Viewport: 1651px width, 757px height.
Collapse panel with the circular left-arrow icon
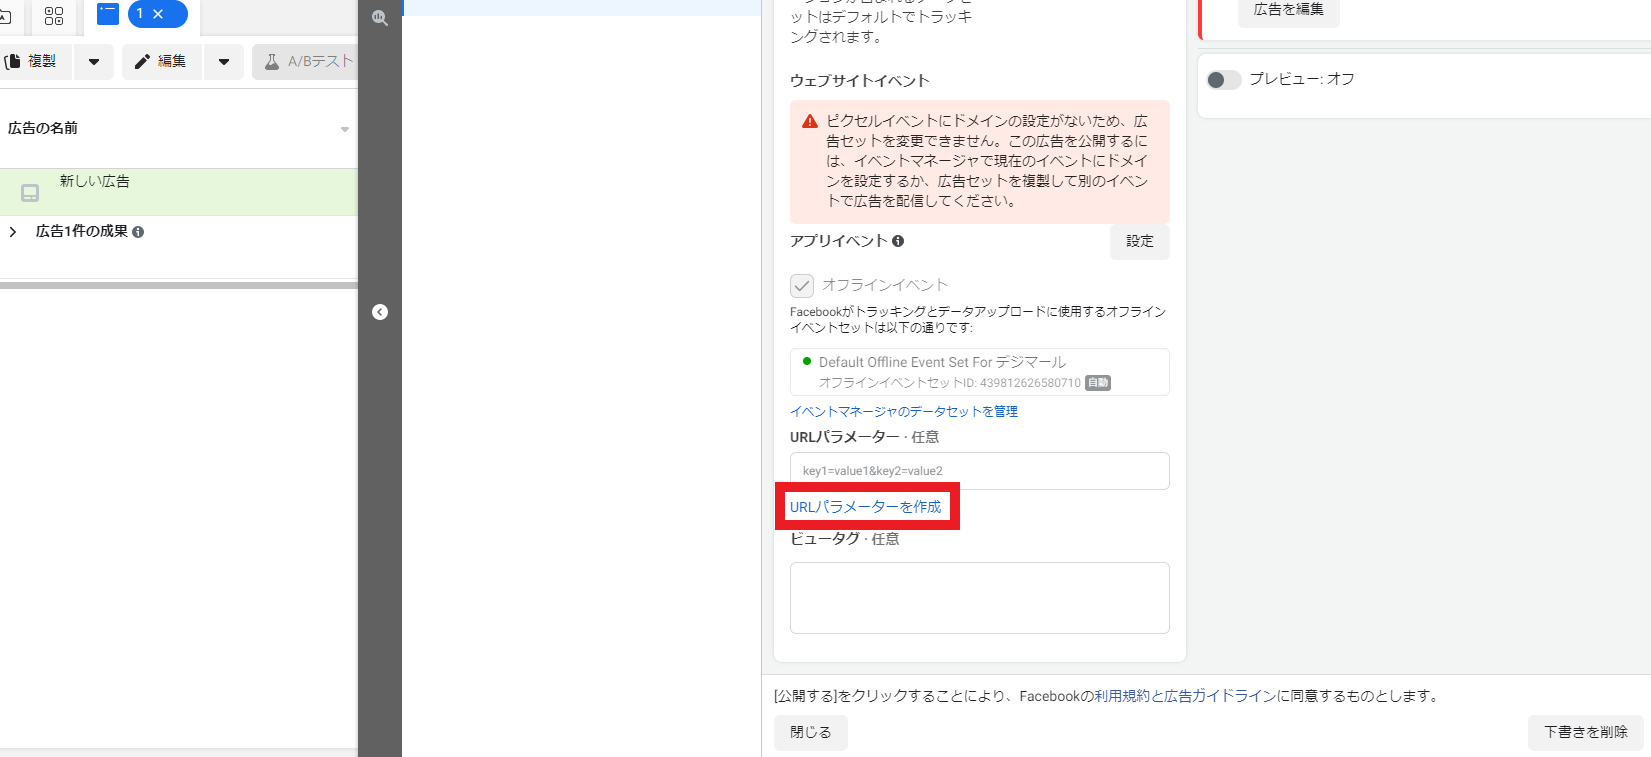click(380, 312)
